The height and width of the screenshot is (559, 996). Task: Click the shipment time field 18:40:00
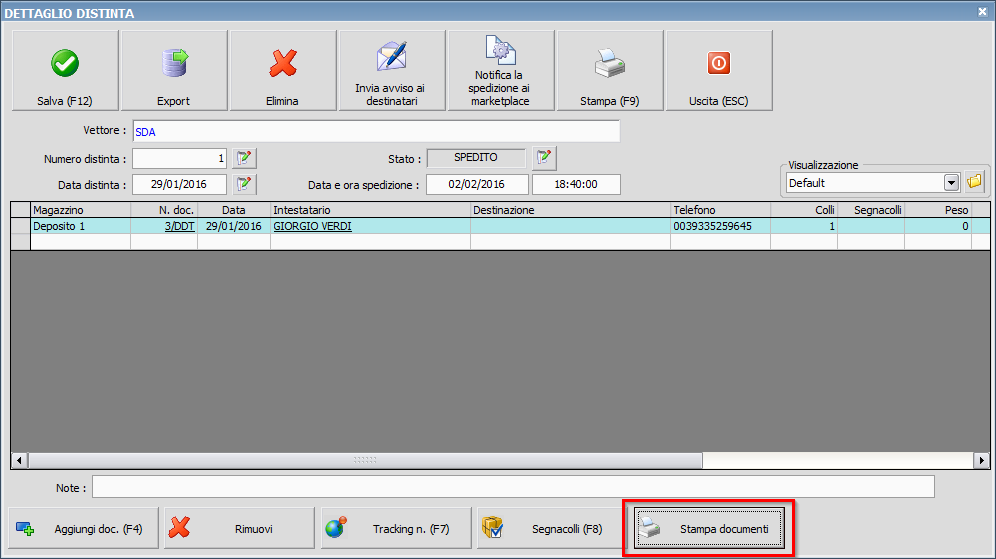[576, 184]
